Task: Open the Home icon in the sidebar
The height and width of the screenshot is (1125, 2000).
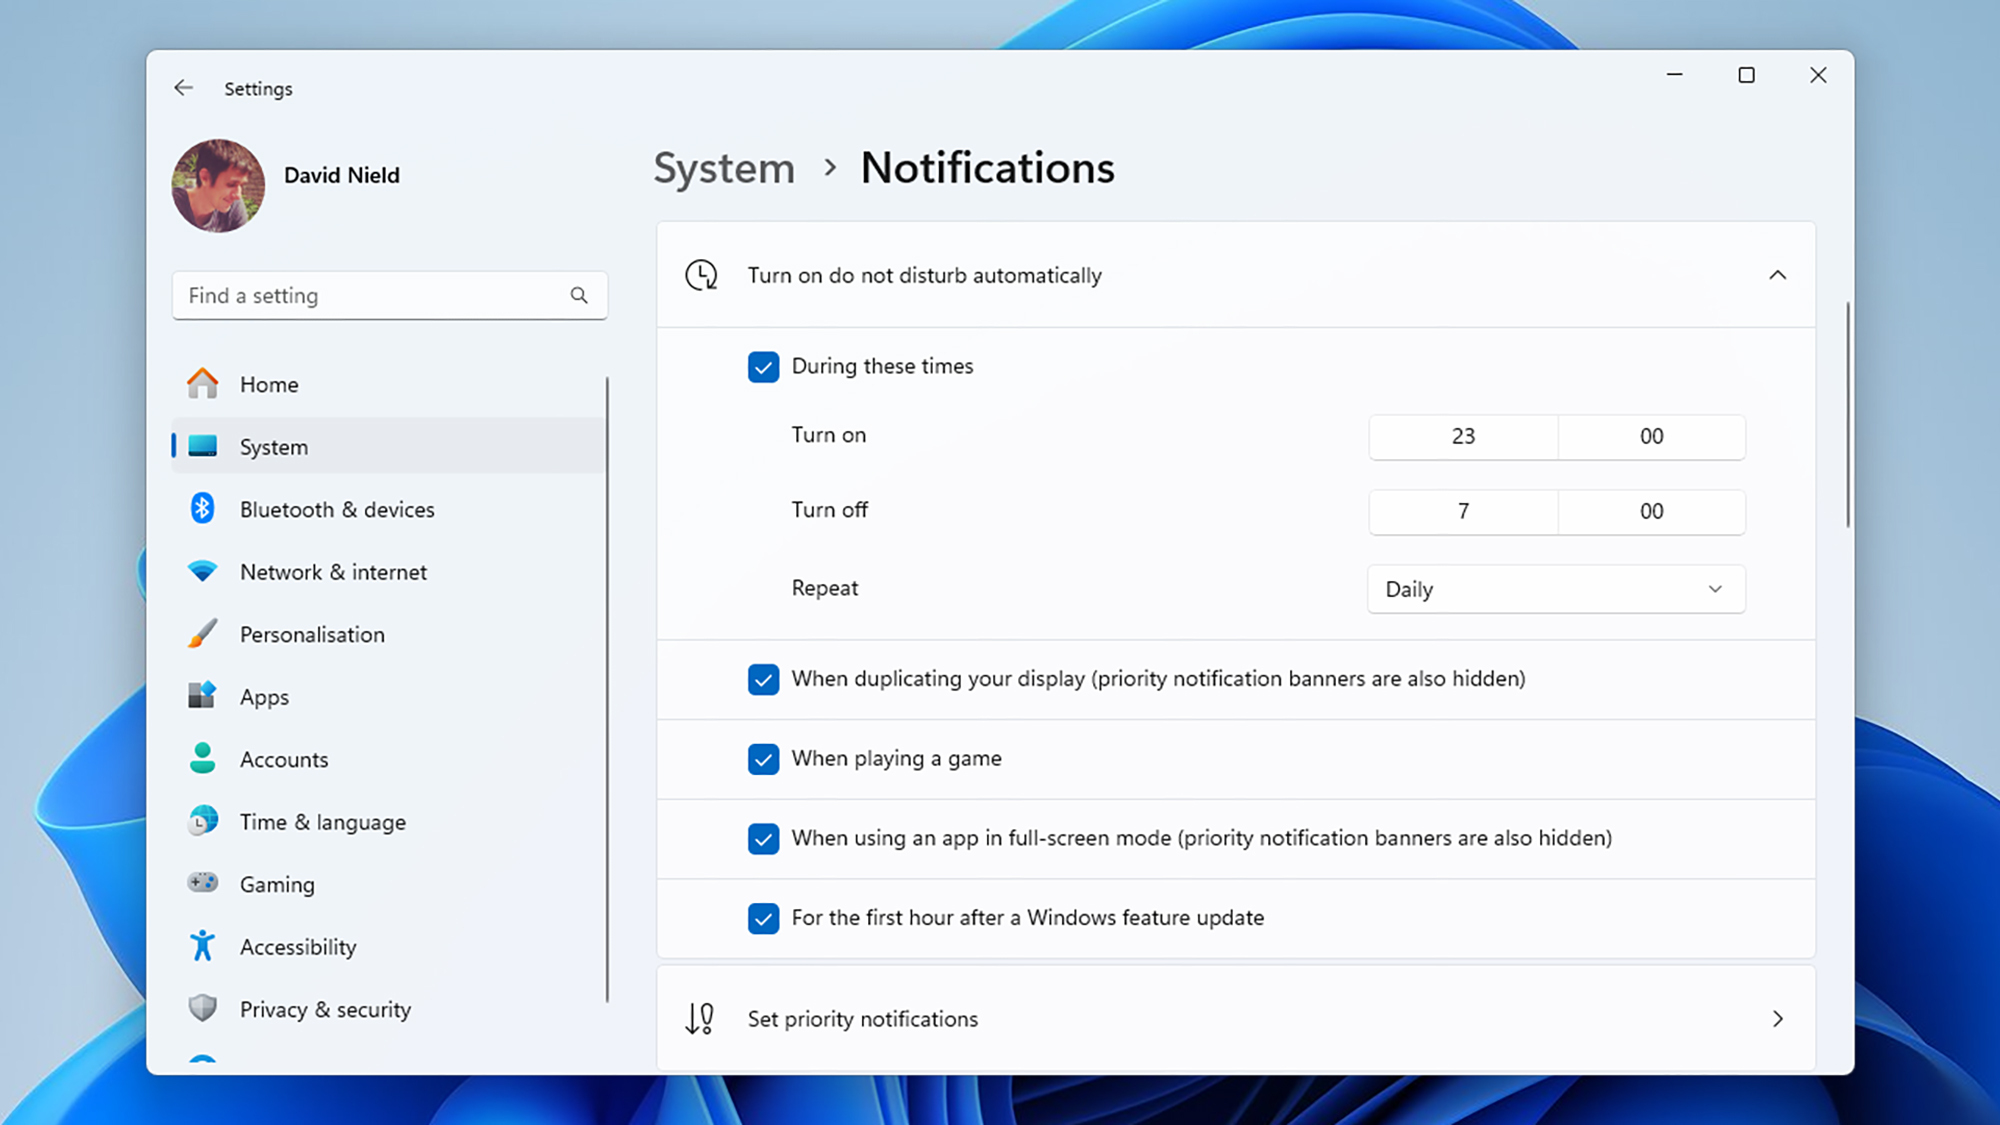Action: click(203, 384)
